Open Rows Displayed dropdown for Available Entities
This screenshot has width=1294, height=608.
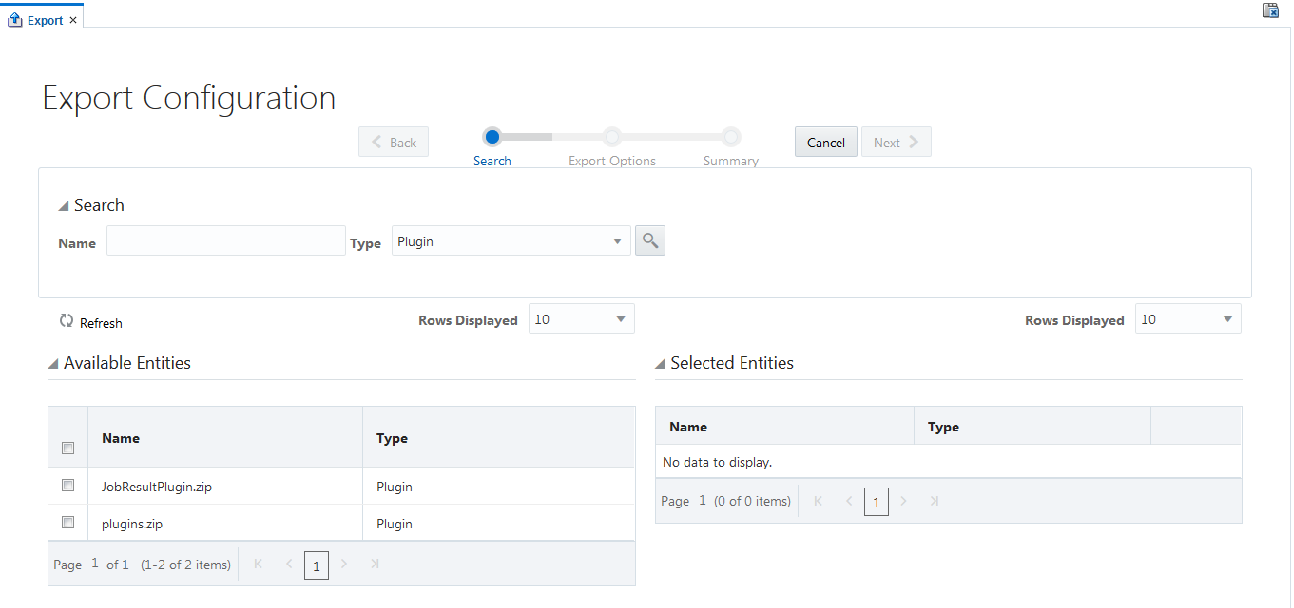[x=581, y=319]
